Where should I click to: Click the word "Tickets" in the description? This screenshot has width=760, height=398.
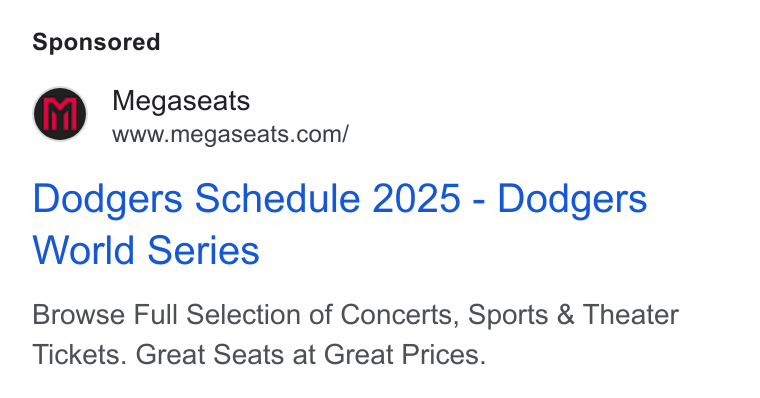tap(79, 354)
